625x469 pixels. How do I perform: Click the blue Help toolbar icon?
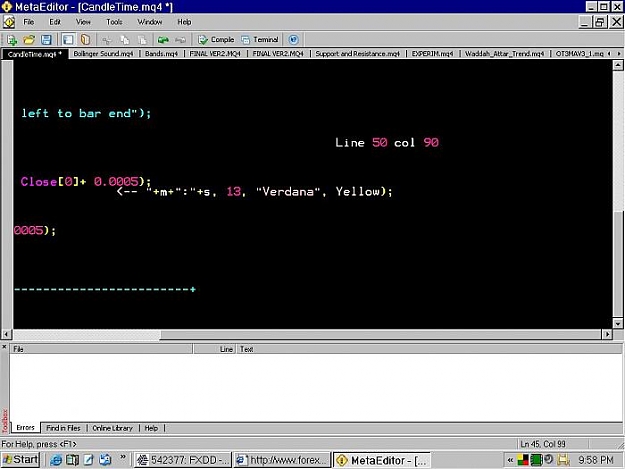point(293,39)
